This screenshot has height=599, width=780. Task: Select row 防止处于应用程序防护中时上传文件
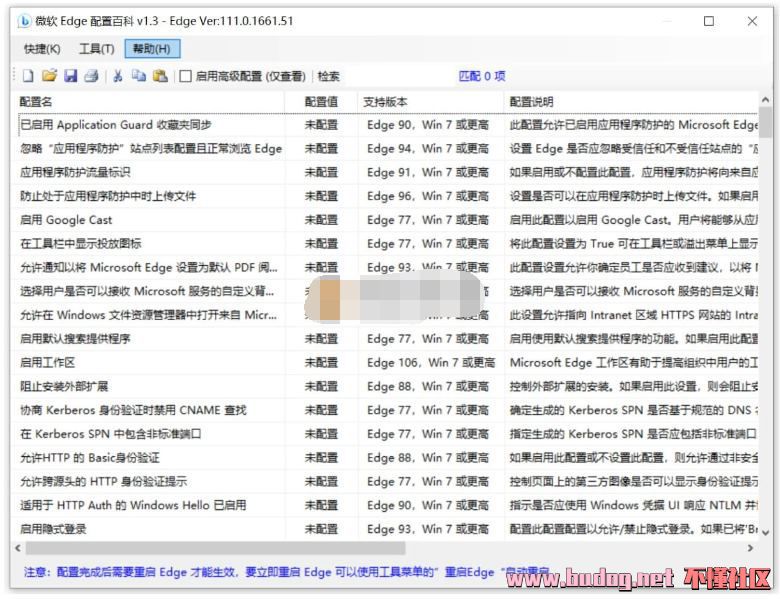point(386,197)
